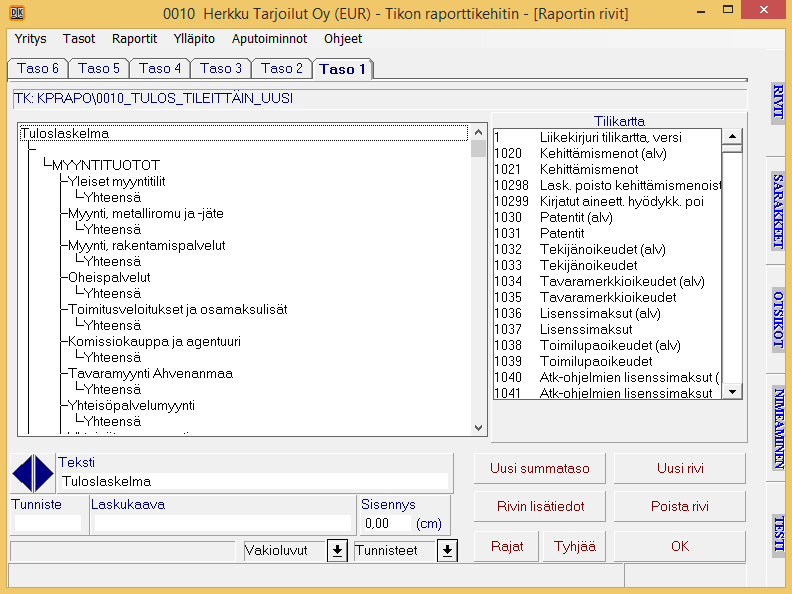Screen dimensions: 792x594
Task: Select Yhteisöpalvelumyynti tree row
Action: [x=131, y=405]
